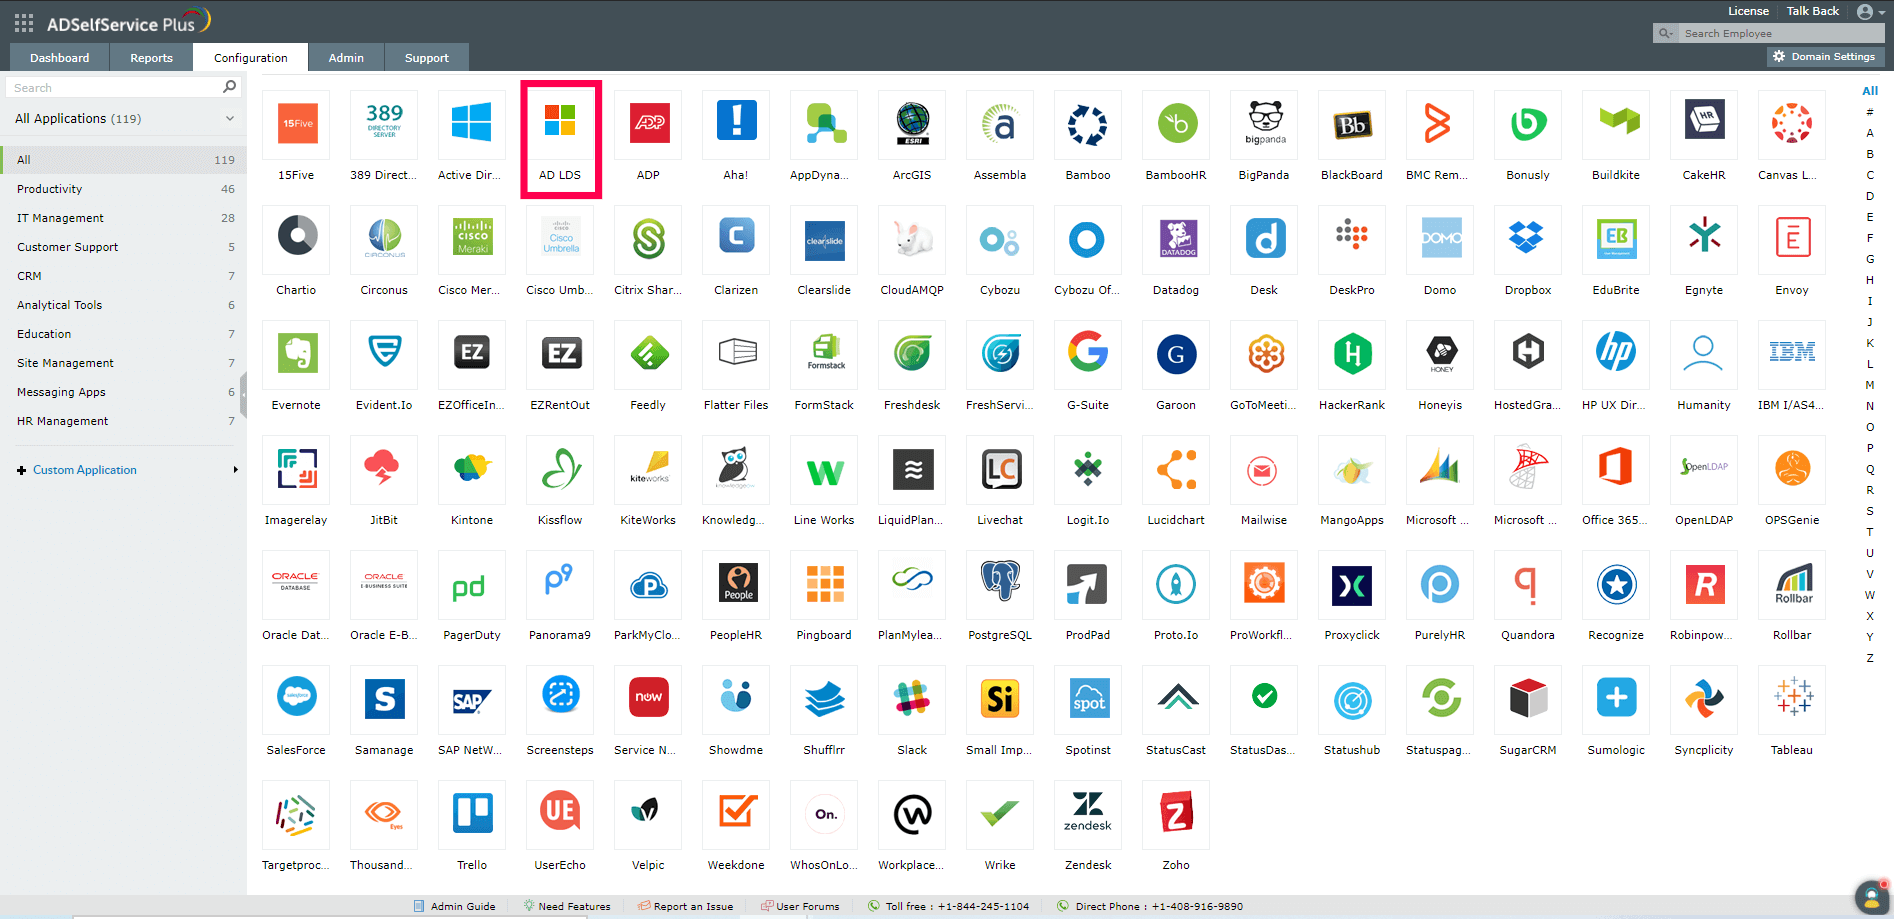Select the OpenLDAP app icon
This screenshot has width=1894, height=919.
tap(1705, 469)
